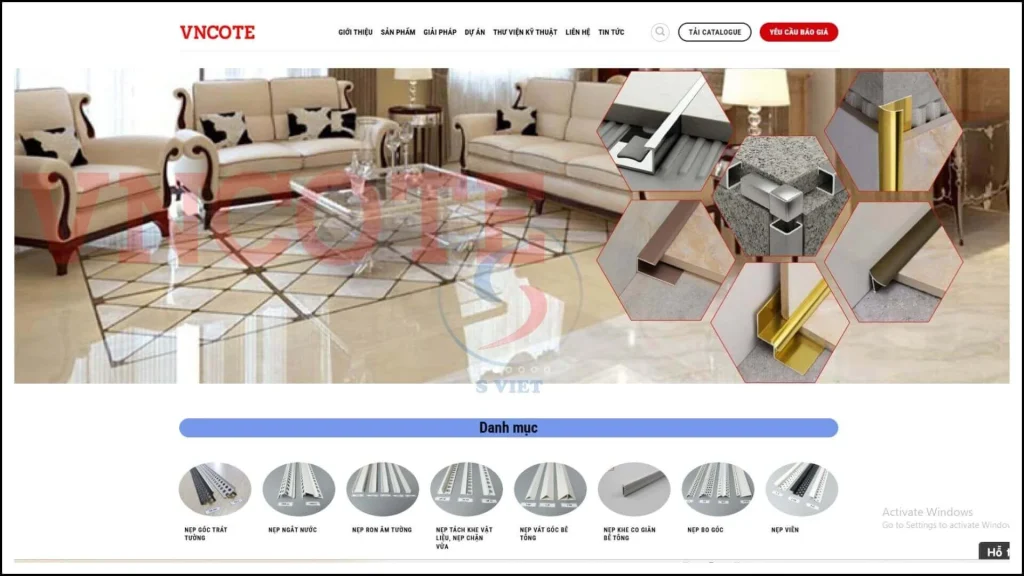Click the Nẹp Ron Âm Tường text label
This screenshot has width=1024, height=576.
pyautogui.click(x=382, y=530)
